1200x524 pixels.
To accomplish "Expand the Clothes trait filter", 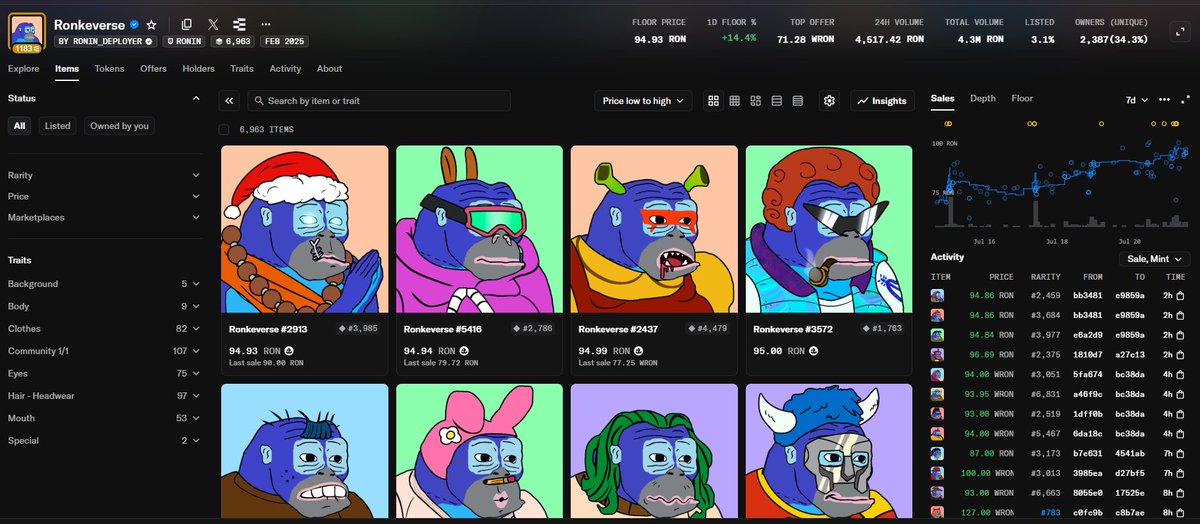I will [104, 328].
